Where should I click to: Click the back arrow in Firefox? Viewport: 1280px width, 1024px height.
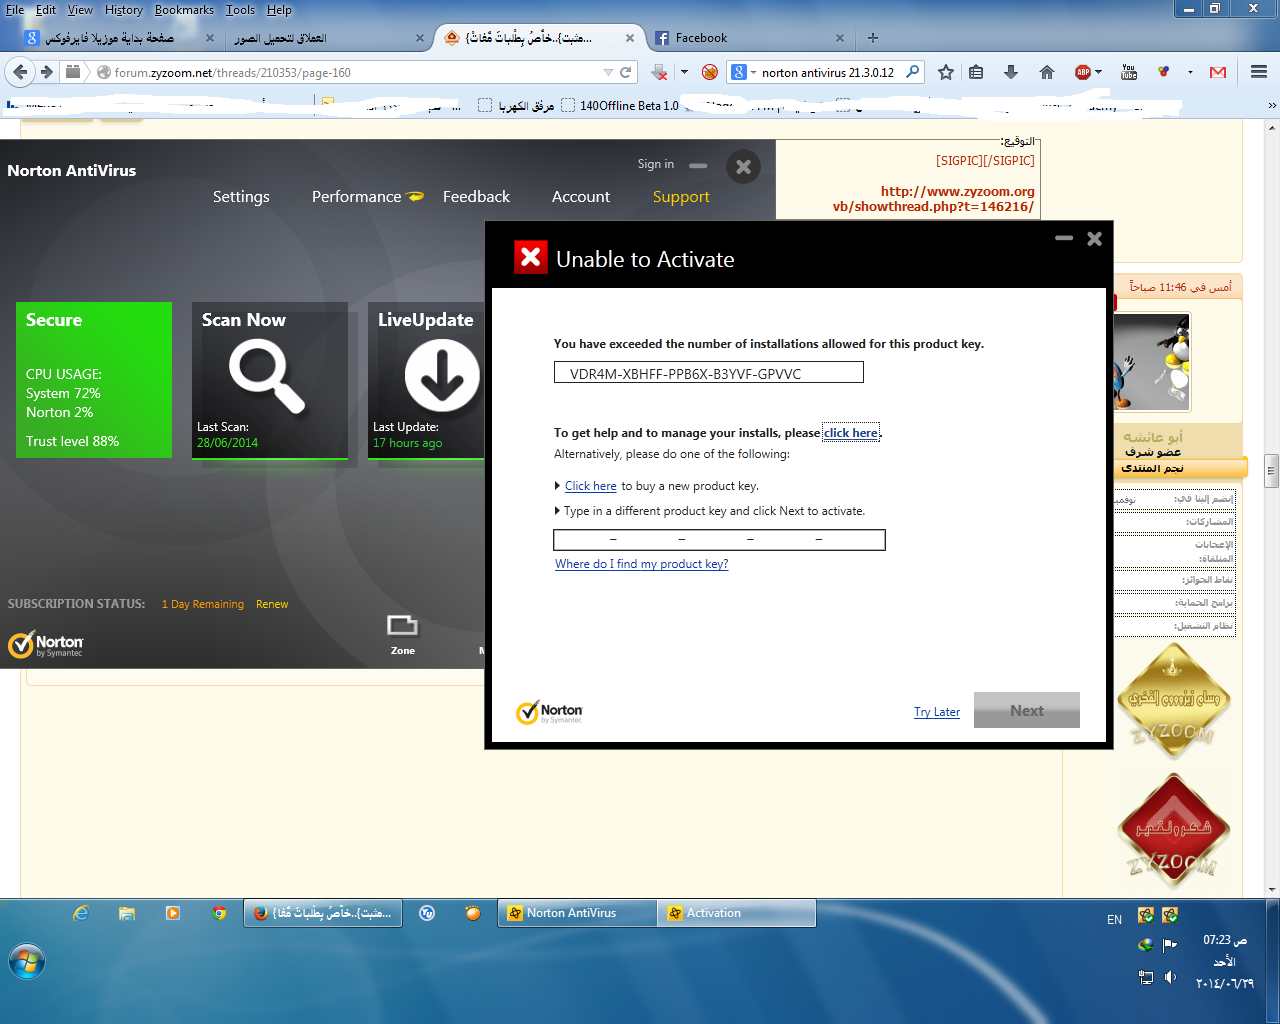coord(20,72)
